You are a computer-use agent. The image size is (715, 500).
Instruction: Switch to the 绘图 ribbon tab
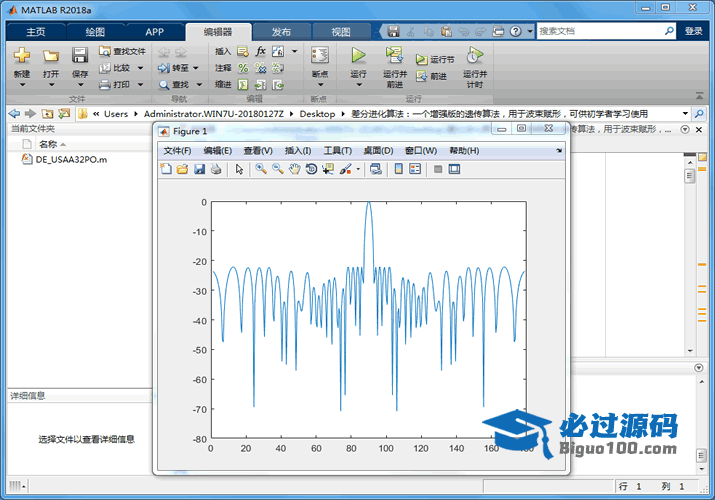[x=95, y=31]
